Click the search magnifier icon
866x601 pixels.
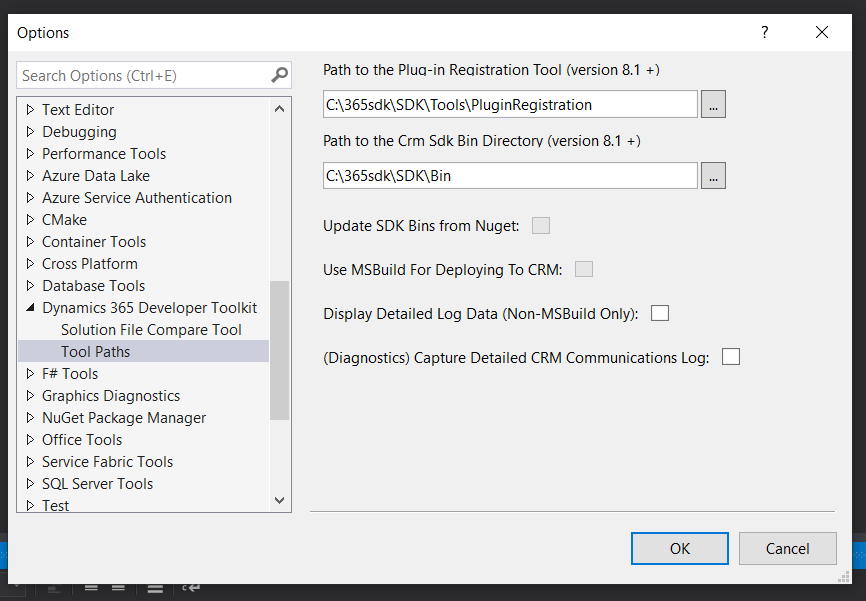[x=279, y=75]
